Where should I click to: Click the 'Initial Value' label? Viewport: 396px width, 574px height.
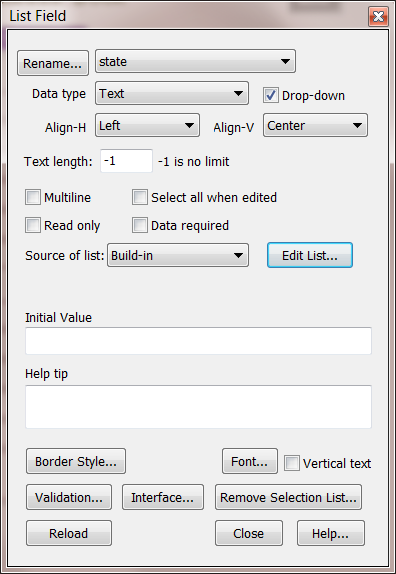click(x=59, y=317)
